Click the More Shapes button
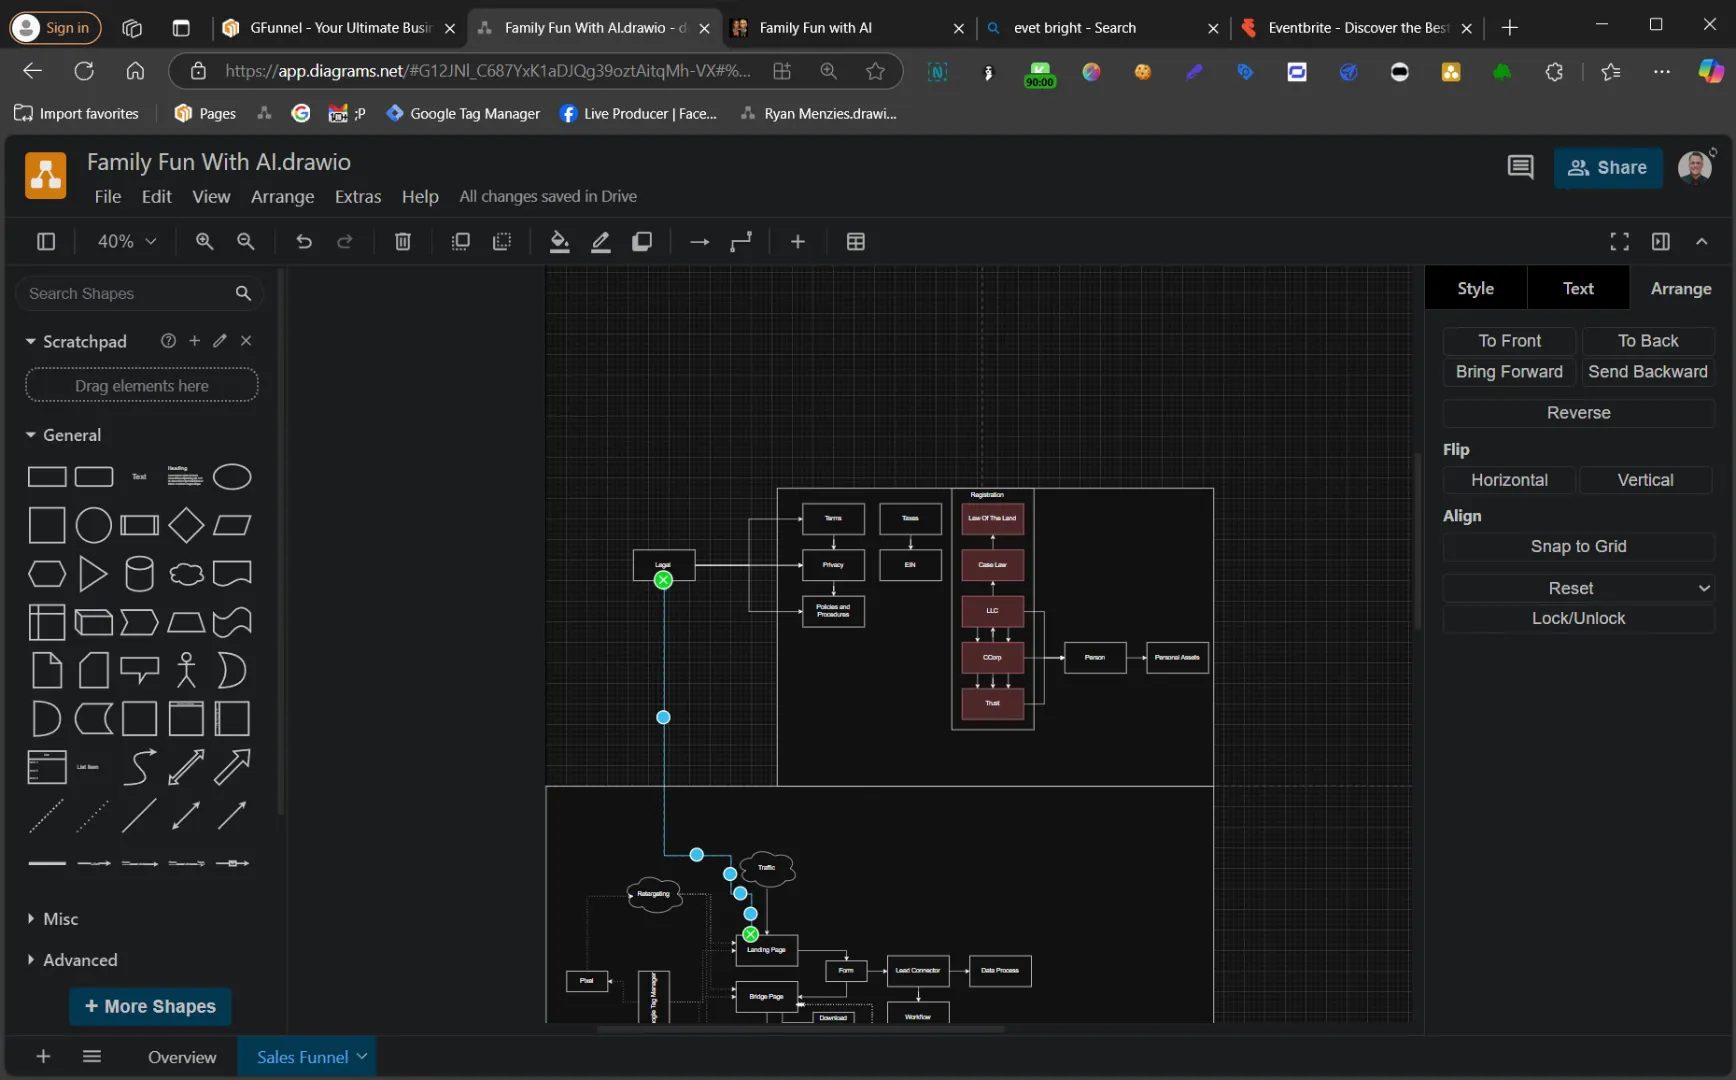This screenshot has width=1736, height=1080. point(150,1006)
